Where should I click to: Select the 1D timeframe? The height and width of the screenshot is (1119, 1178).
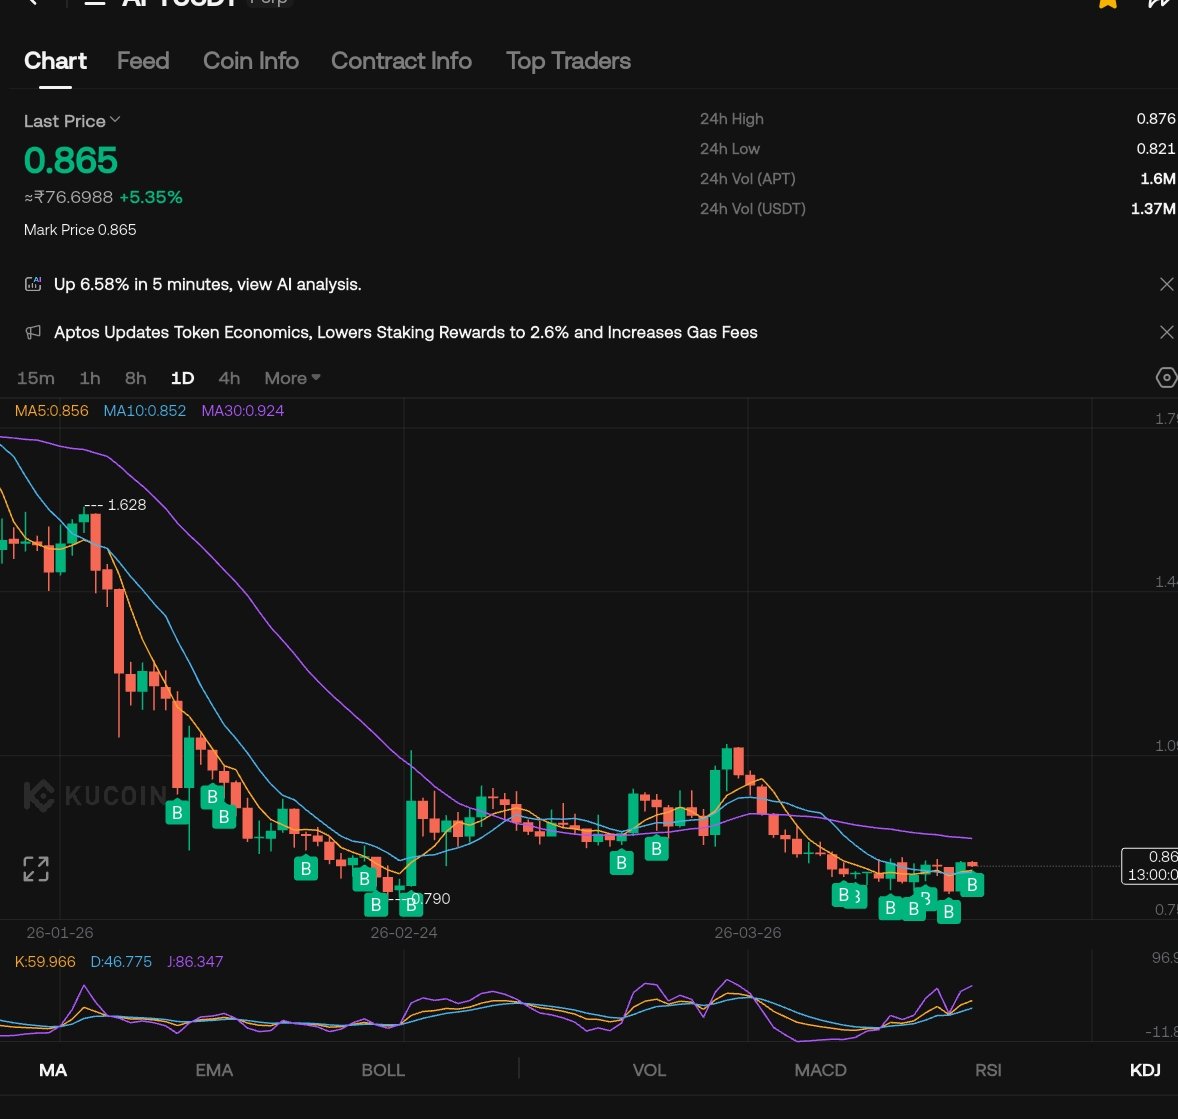183,378
